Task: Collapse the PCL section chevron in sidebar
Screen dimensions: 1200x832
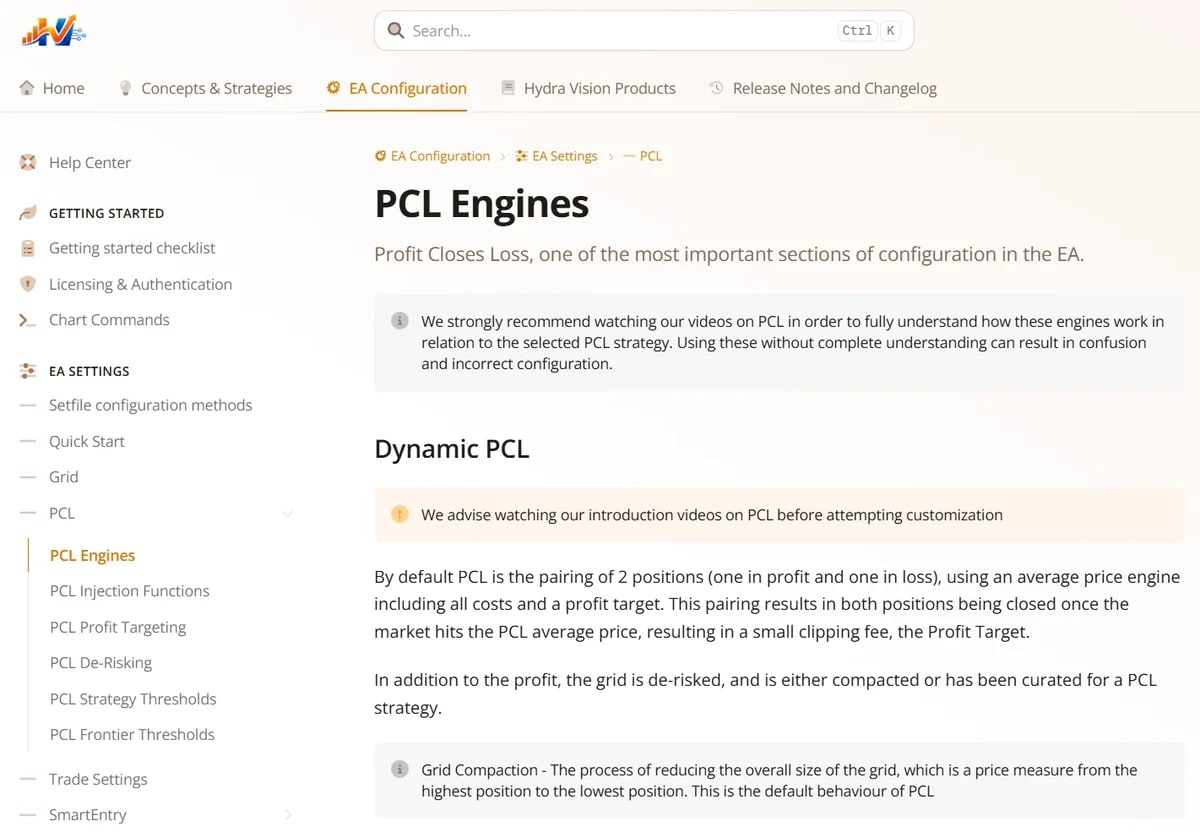Action: pos(287,514)
